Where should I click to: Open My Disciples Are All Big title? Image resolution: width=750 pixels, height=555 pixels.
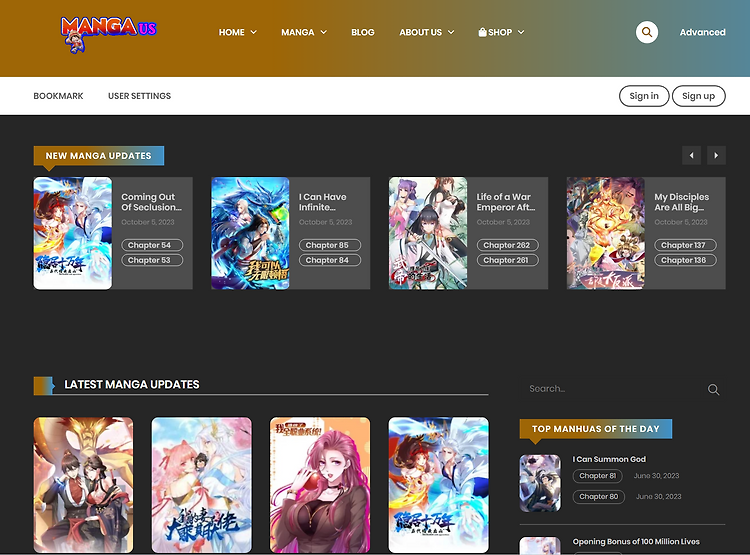coord(682,202)
